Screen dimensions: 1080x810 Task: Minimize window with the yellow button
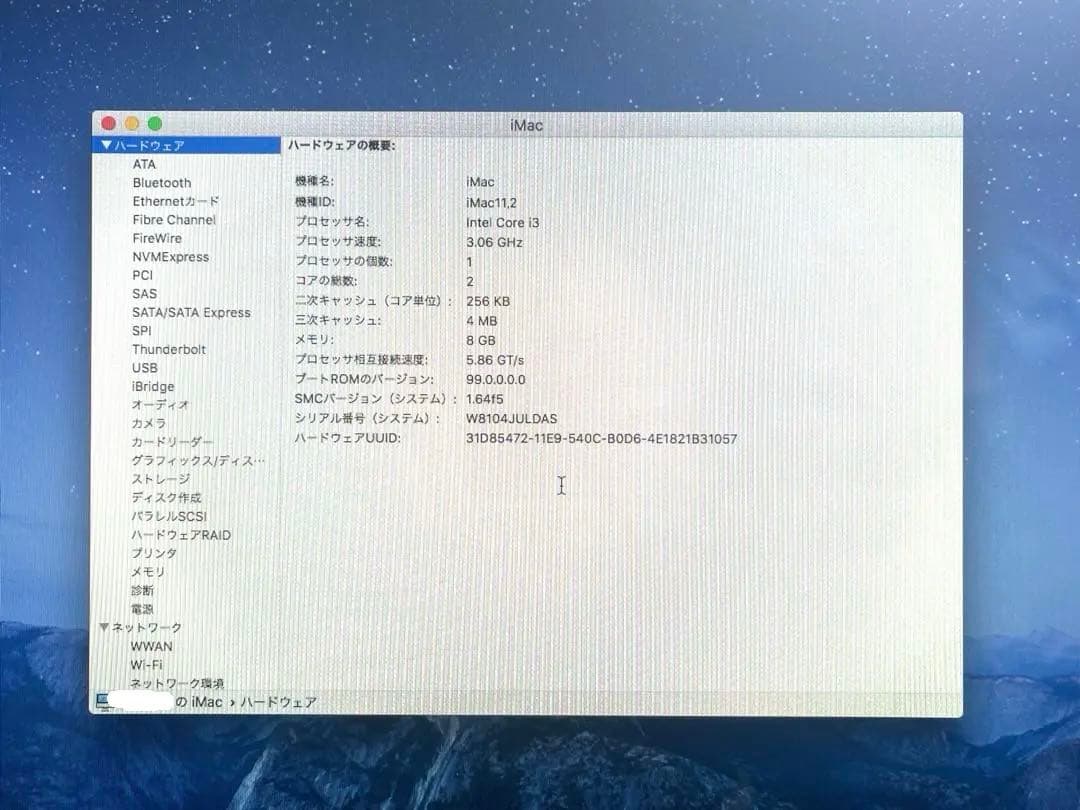pos(132,123)
